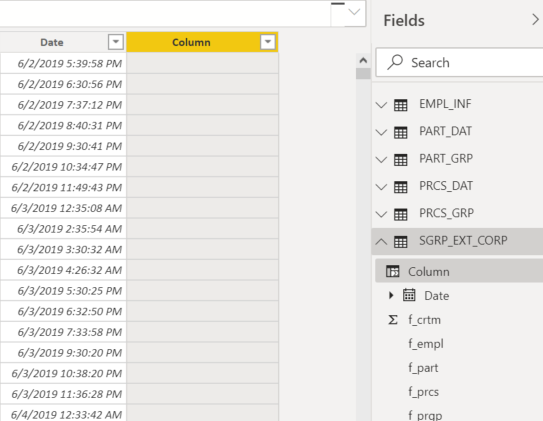
Task: Select the cell 6/3/2019 5:30:25 PM
Action: 63,291
